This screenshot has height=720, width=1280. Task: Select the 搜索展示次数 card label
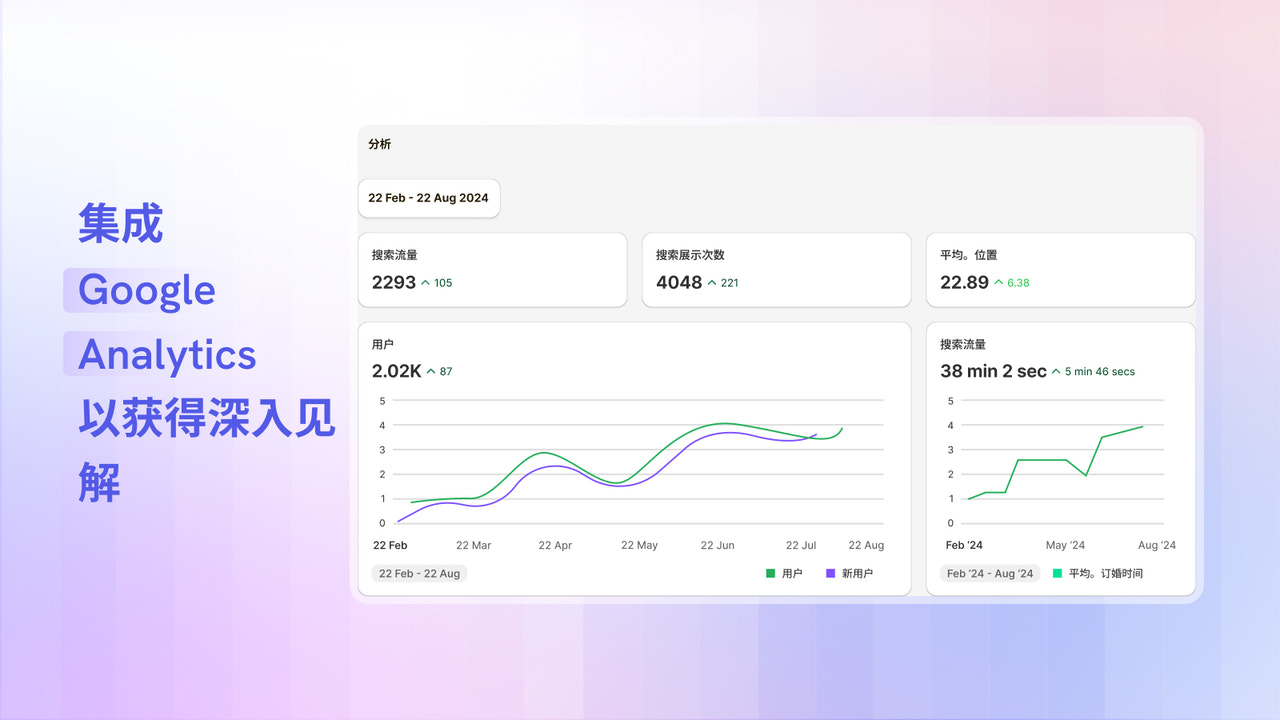[x=690, y=255]
